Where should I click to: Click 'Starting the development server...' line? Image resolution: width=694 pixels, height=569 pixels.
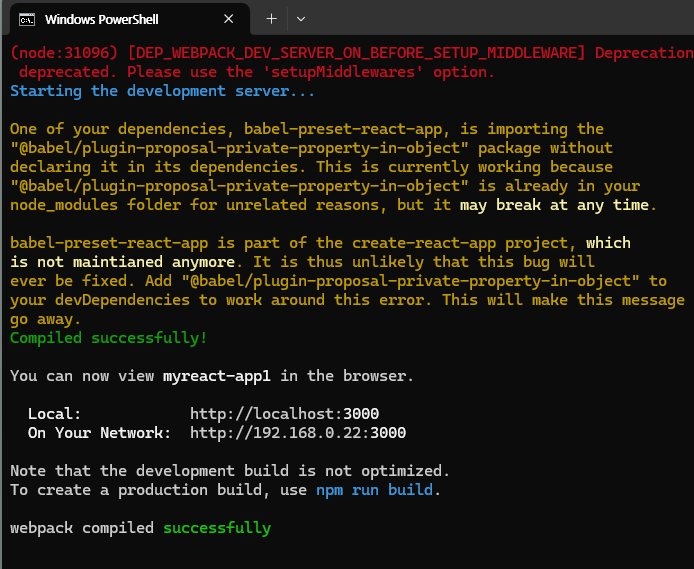[x=162, y=91]
